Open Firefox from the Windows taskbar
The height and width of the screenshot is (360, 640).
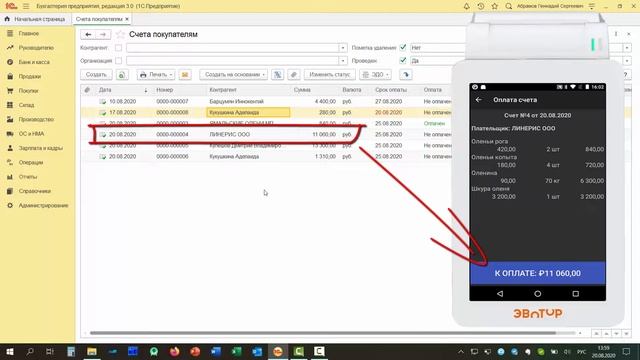click(x=175, y=351)
